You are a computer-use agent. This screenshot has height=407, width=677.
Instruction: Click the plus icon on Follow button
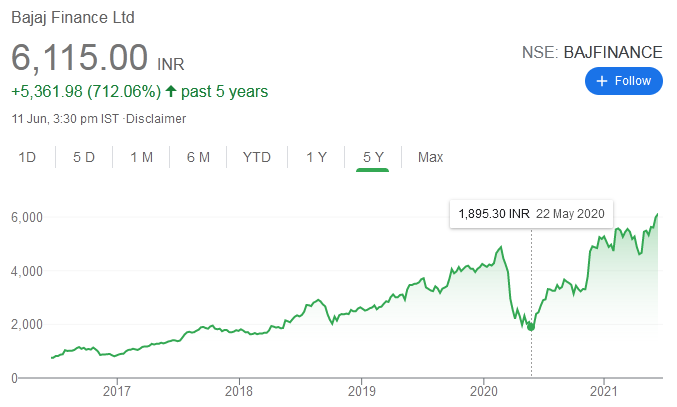(602, 81)
